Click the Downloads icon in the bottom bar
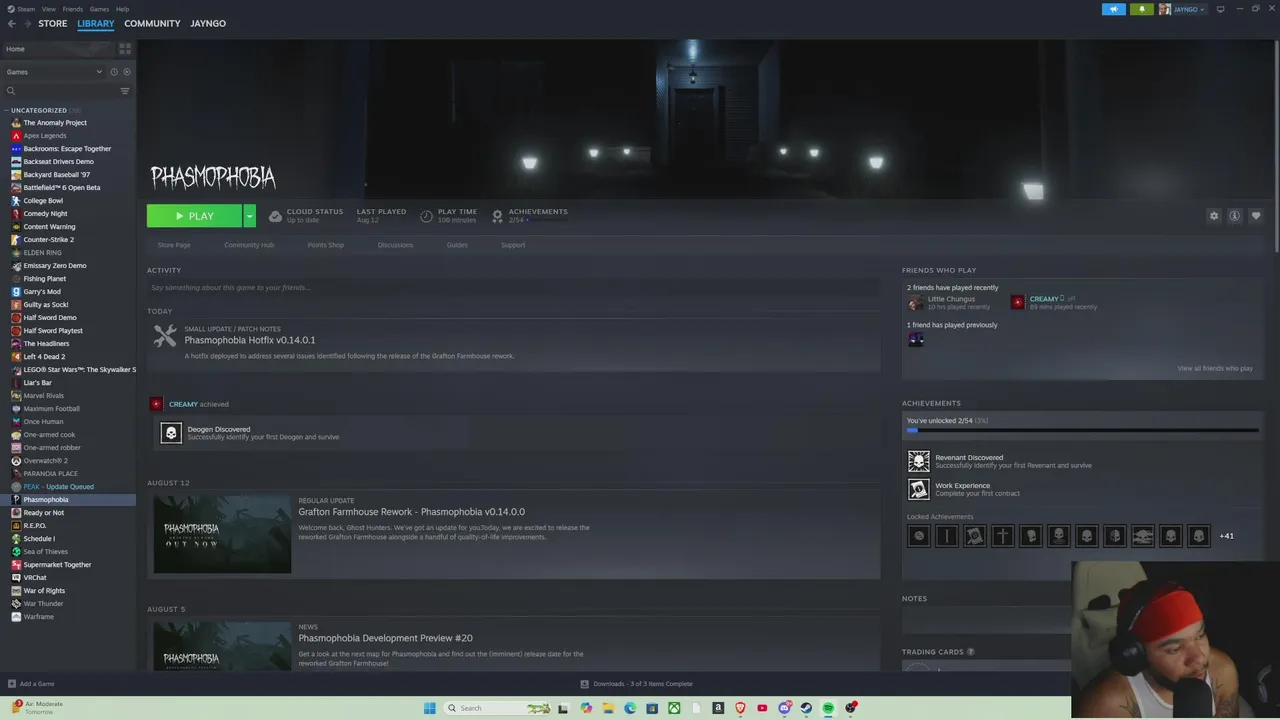This screenshot has width=1280, height=720. click(585, 684)
